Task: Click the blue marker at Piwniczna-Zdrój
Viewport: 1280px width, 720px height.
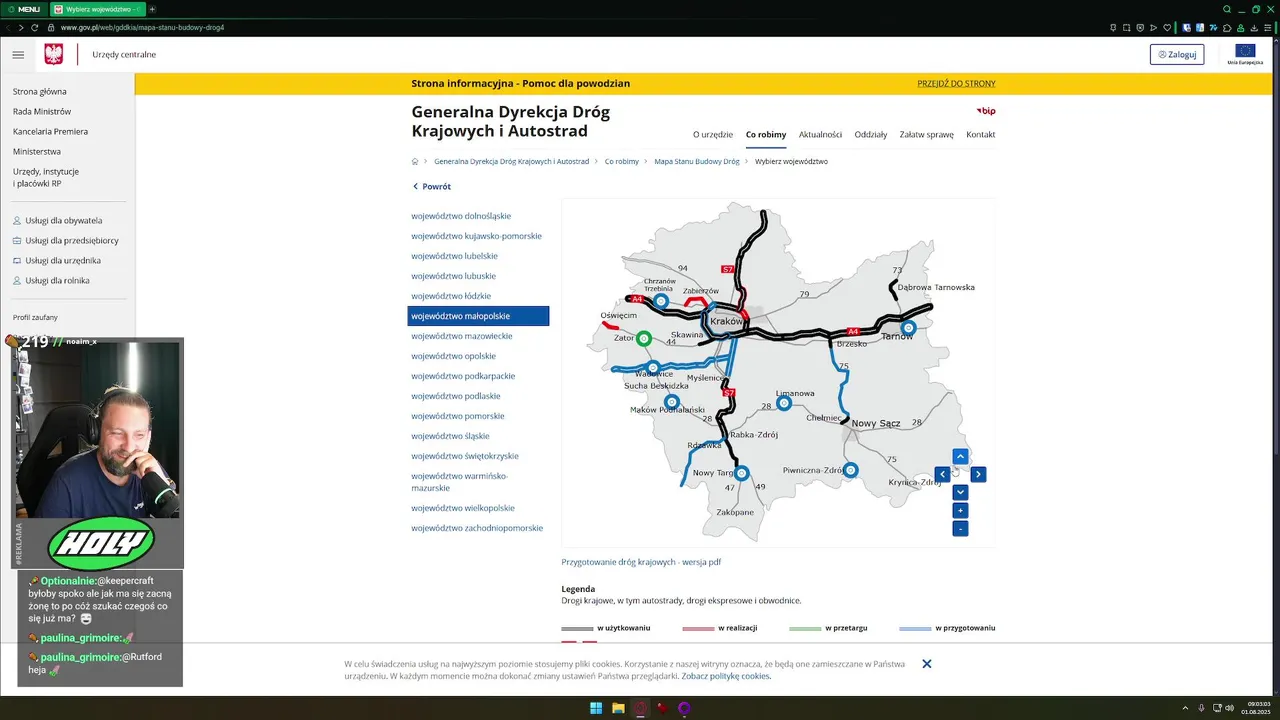Action: [x=850, y=470]
